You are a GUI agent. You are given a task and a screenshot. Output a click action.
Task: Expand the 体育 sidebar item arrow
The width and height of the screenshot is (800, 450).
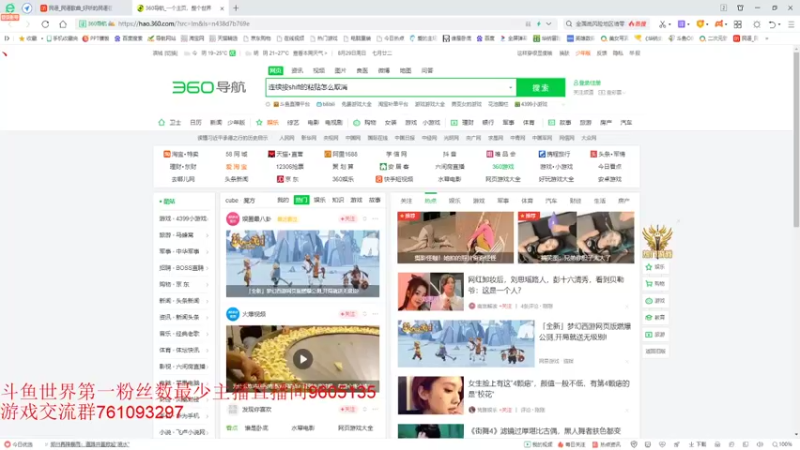(207, 350)
